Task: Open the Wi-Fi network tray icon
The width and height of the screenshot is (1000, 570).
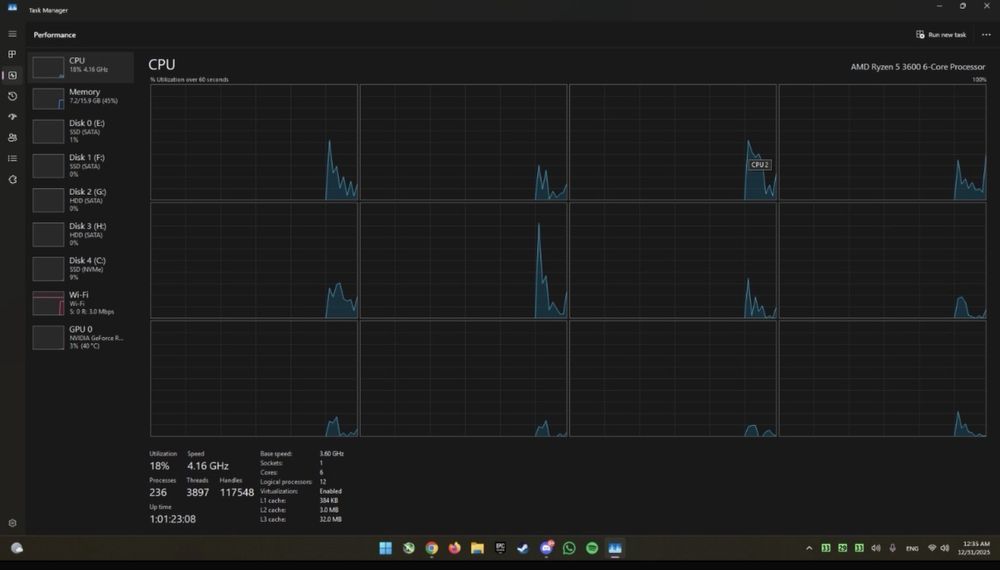Action: [x=932, y=548]
